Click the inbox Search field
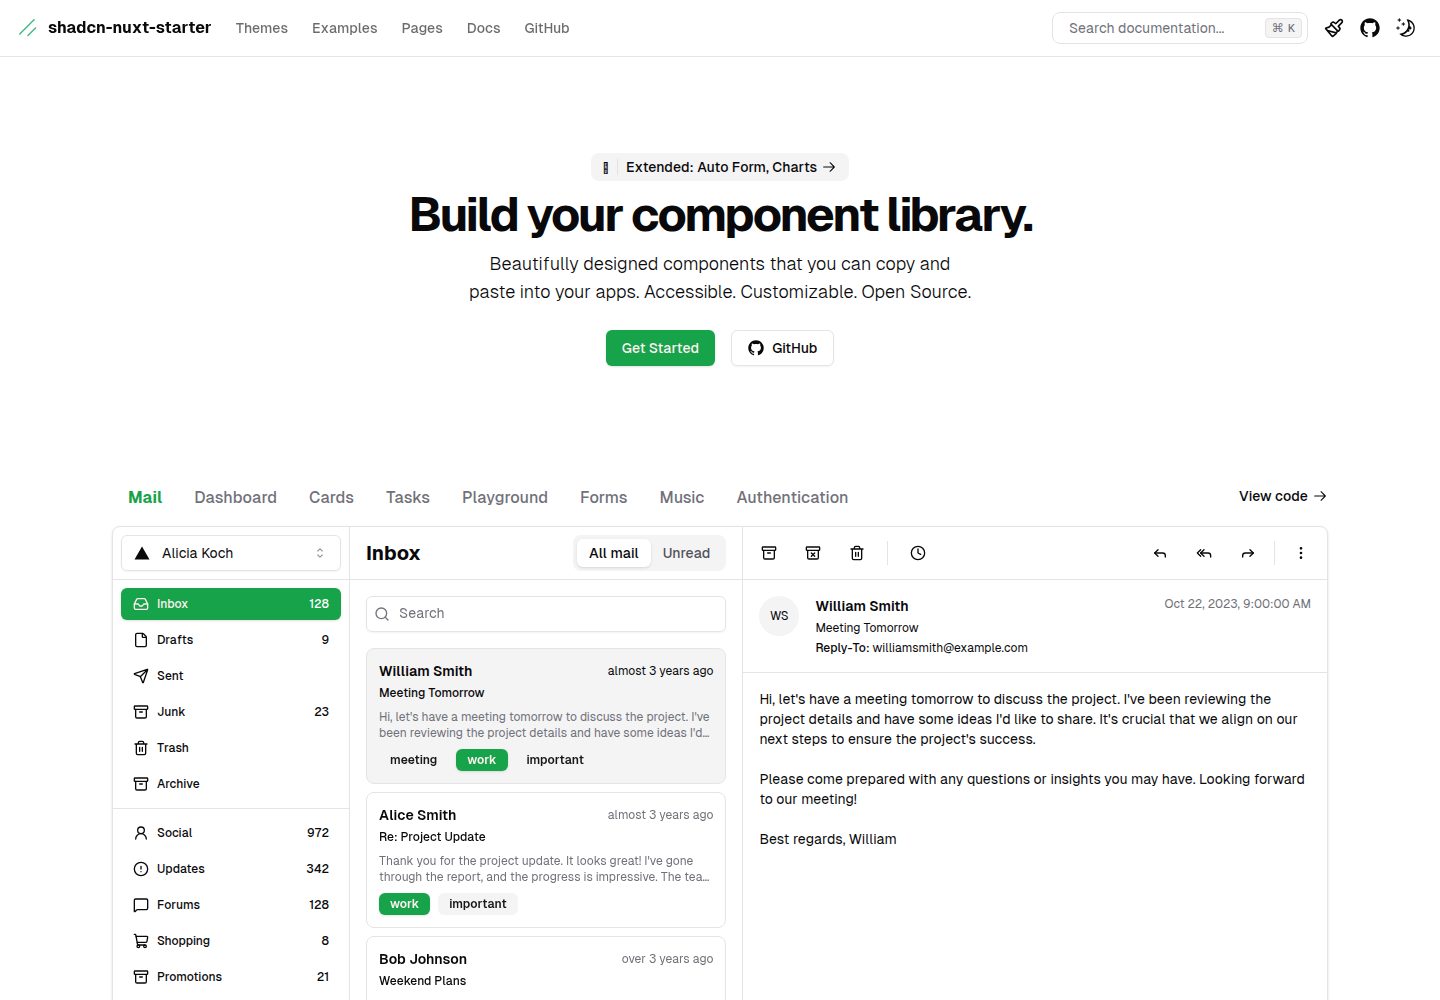1440x1000 pixels. 546,614
